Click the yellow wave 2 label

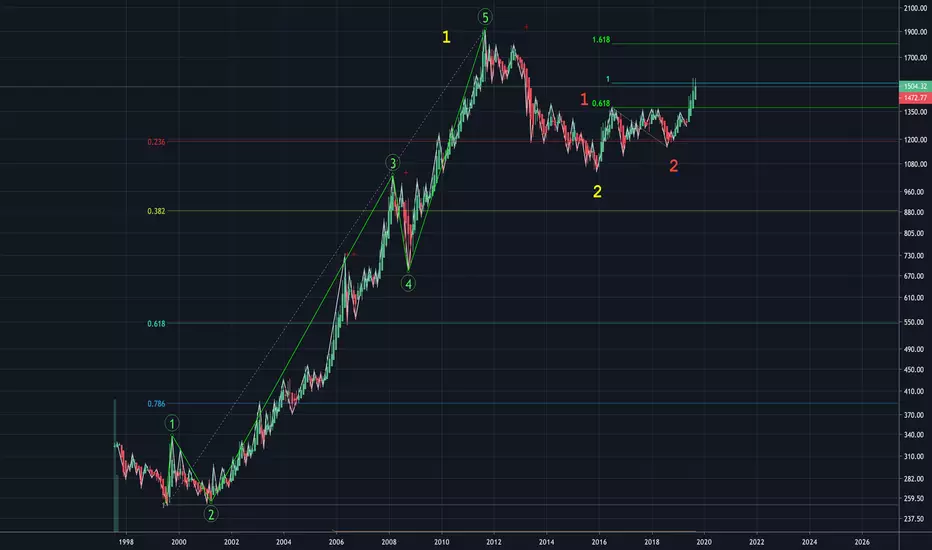[x=597, y=191]
